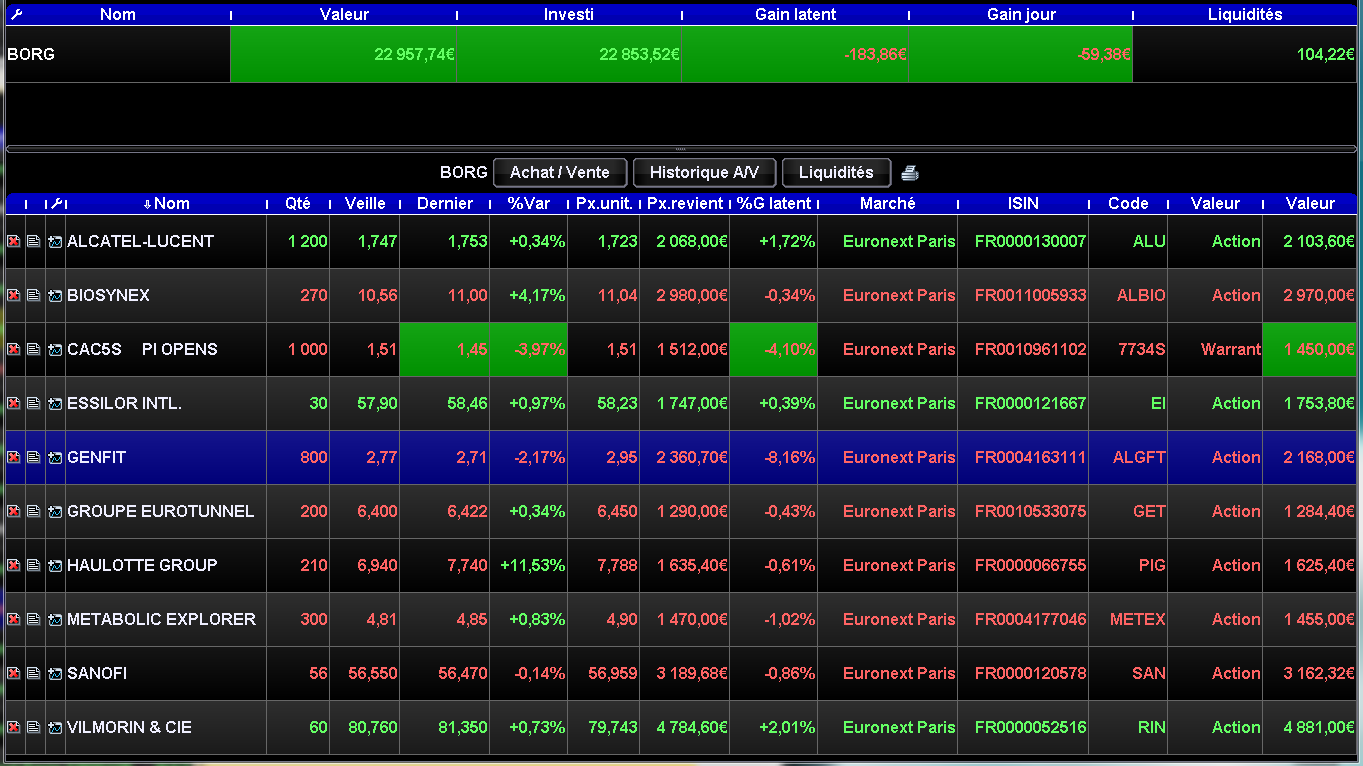Sort by the Dernier column header
The width and height of the screenshot is (1363, 766).
pos(445,203)
